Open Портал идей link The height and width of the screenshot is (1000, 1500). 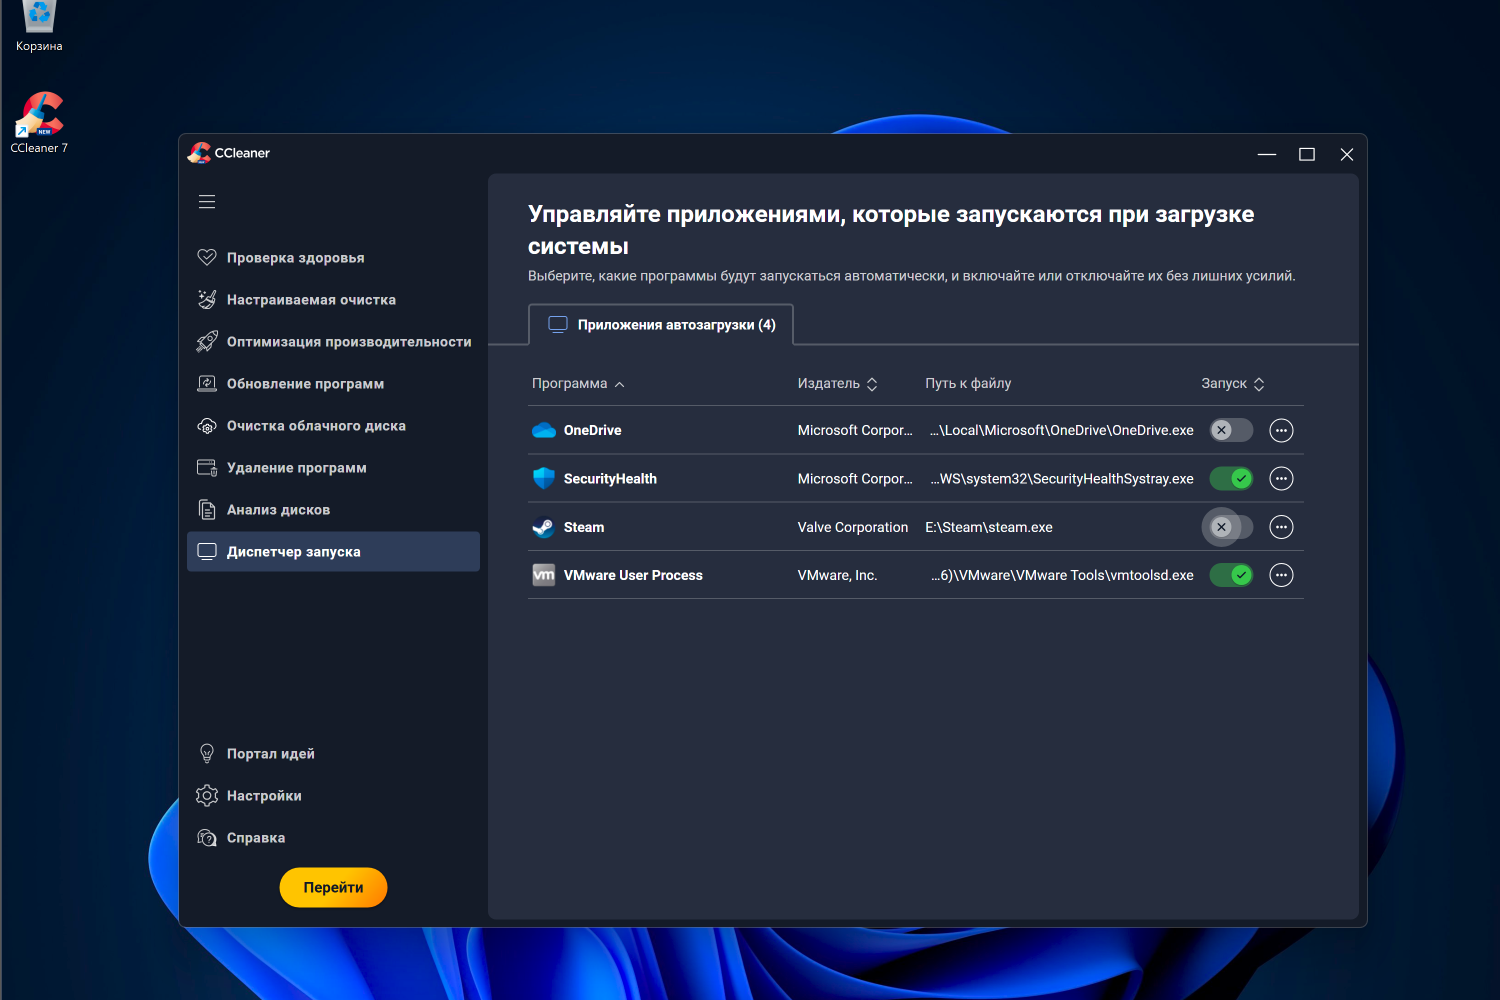333,753
